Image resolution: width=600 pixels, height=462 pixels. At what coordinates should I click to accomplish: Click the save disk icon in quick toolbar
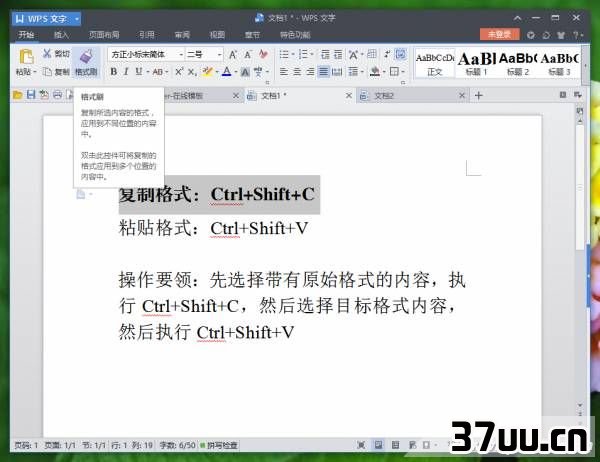click(31, 95)
